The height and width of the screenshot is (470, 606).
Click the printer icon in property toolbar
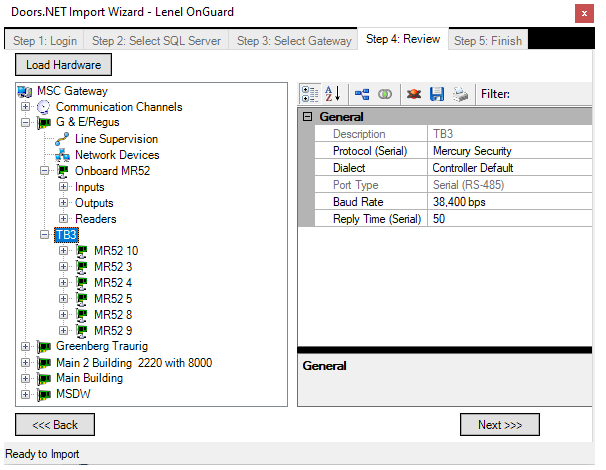coord(459,94)
